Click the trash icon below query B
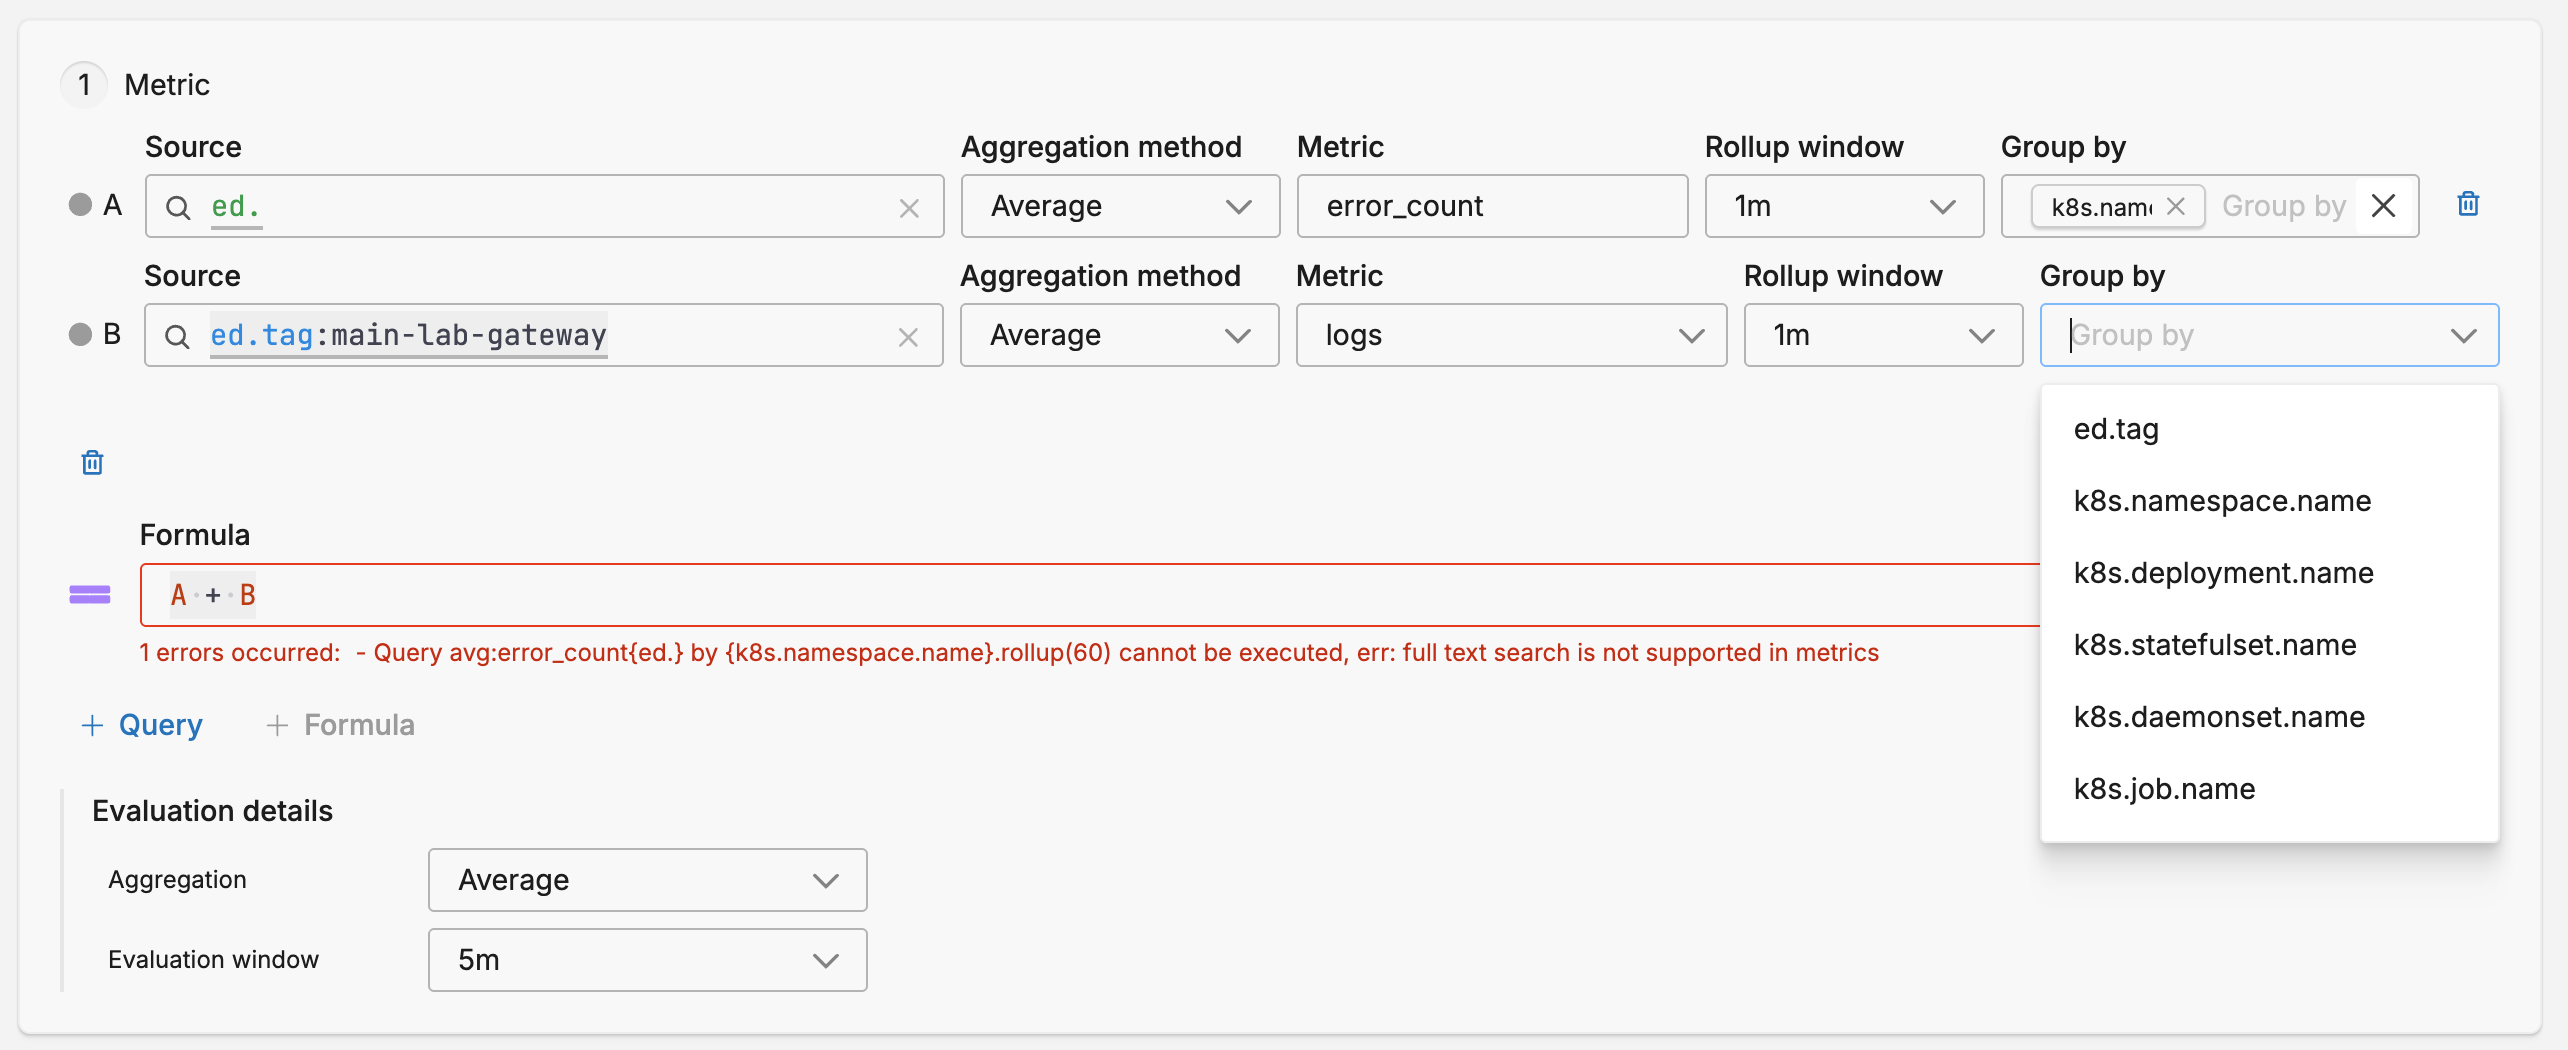 click(92, 462)
